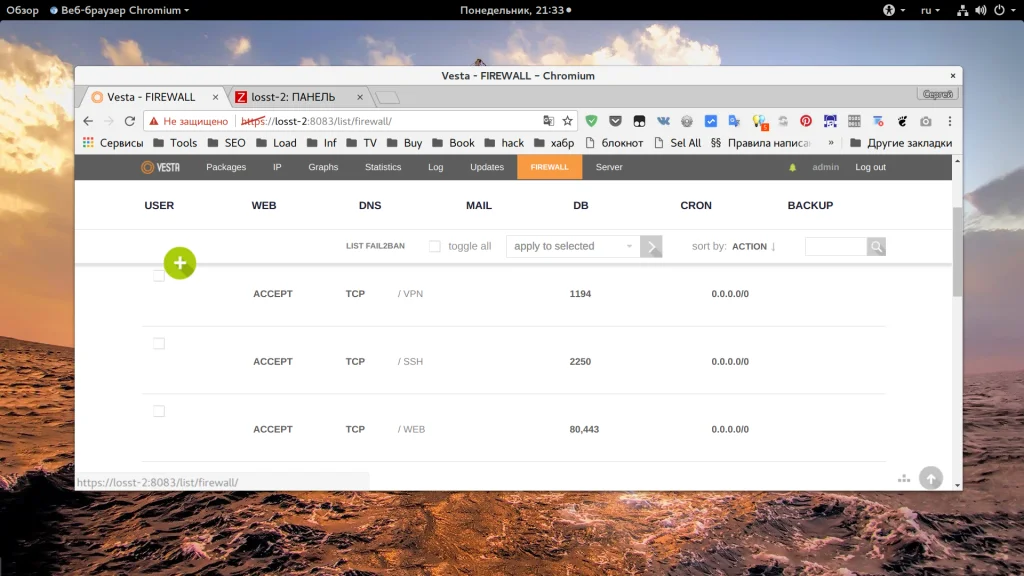Open the notifications bell icon
This screenshot has width=1024, height=576.
click(793, 167)
